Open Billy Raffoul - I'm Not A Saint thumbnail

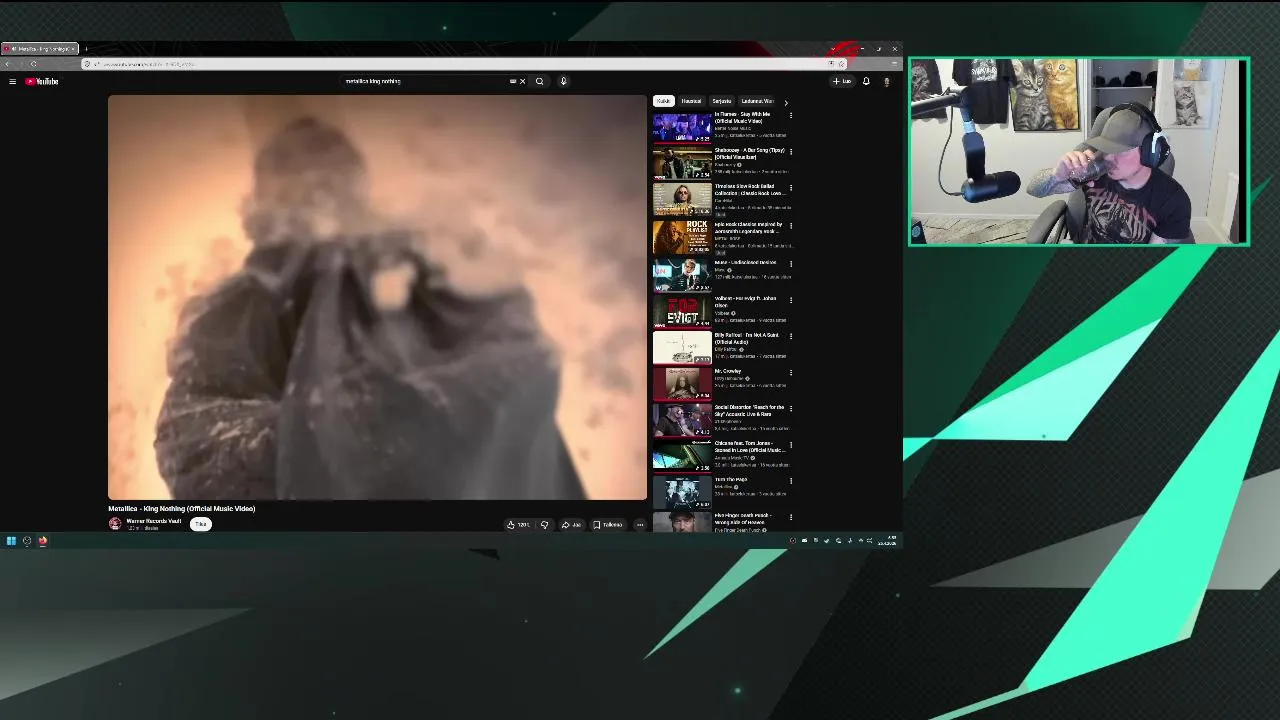point(682,348)
